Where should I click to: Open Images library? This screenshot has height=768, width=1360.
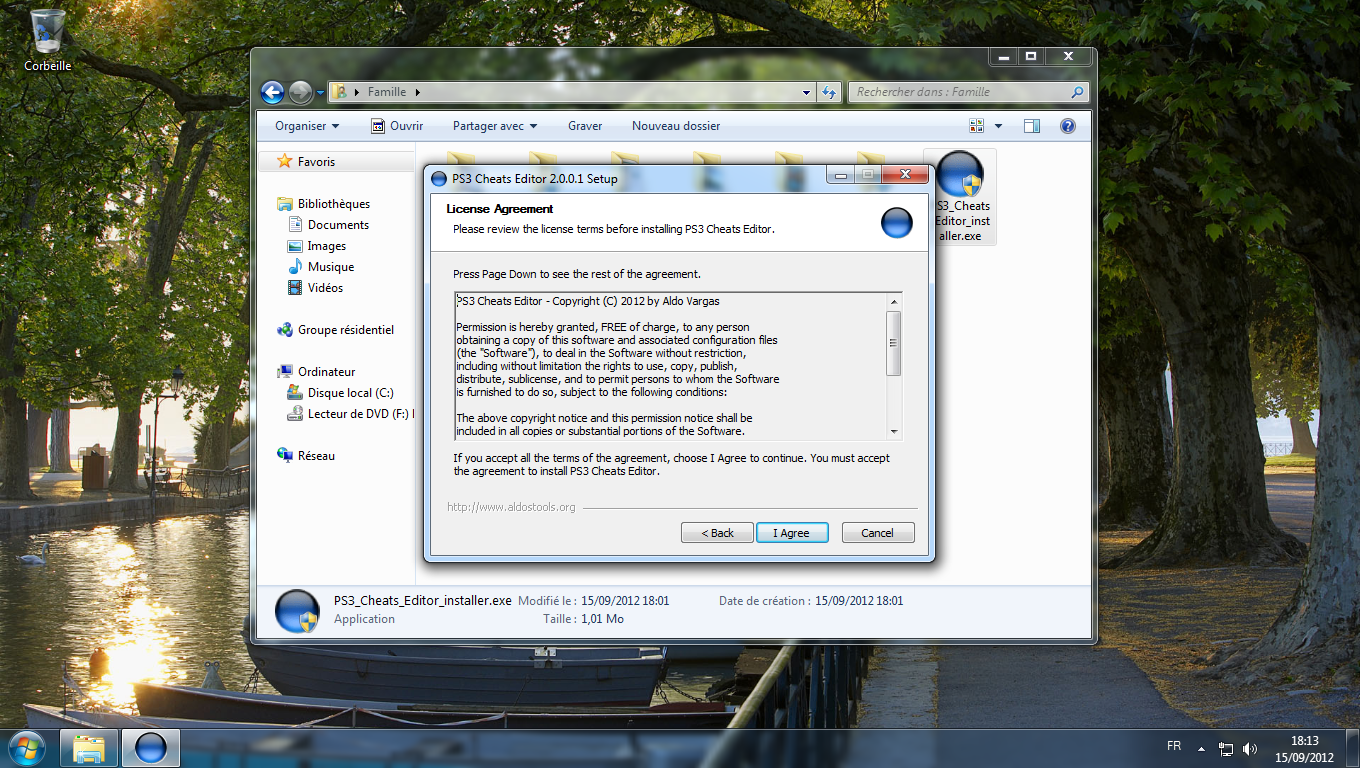326,246
